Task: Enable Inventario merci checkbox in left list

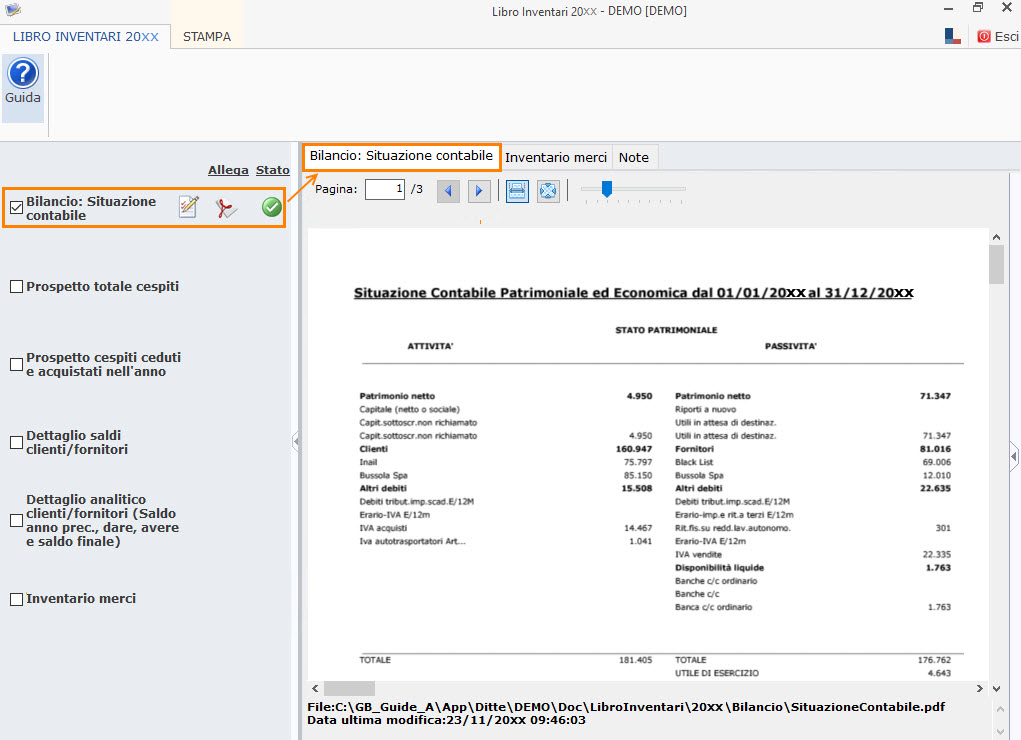Action: pyautogui.click(x=16, y=599)
